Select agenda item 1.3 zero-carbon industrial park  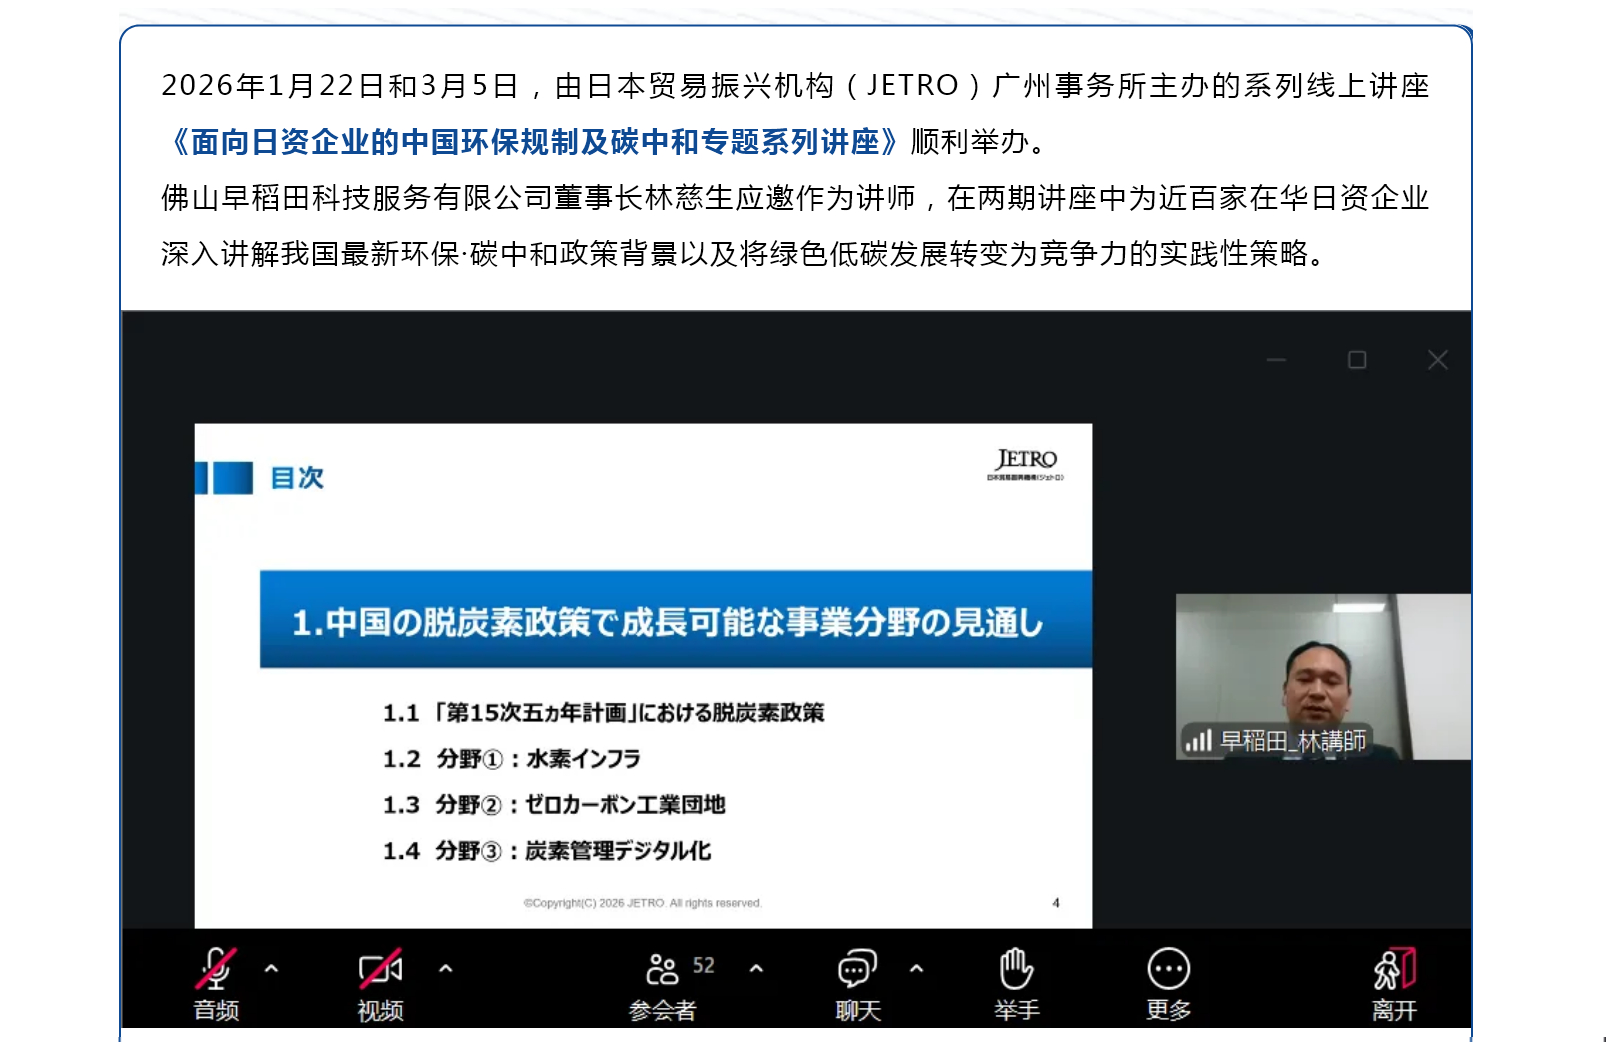point(554,805)
